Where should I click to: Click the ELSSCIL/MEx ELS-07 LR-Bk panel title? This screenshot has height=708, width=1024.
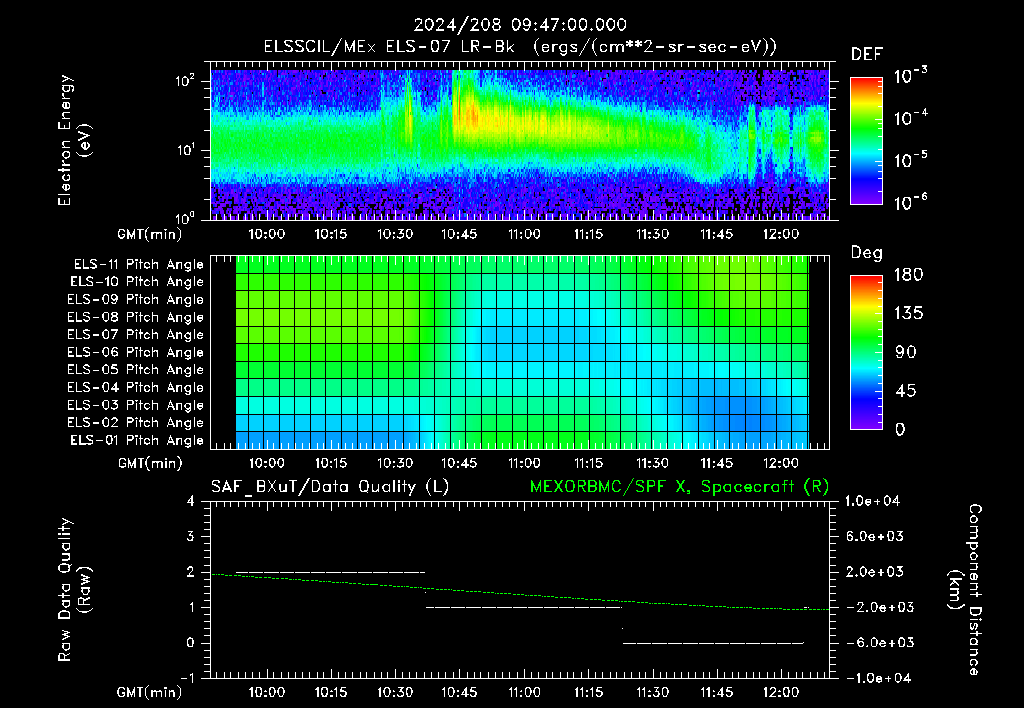click(x=520, y=47)
